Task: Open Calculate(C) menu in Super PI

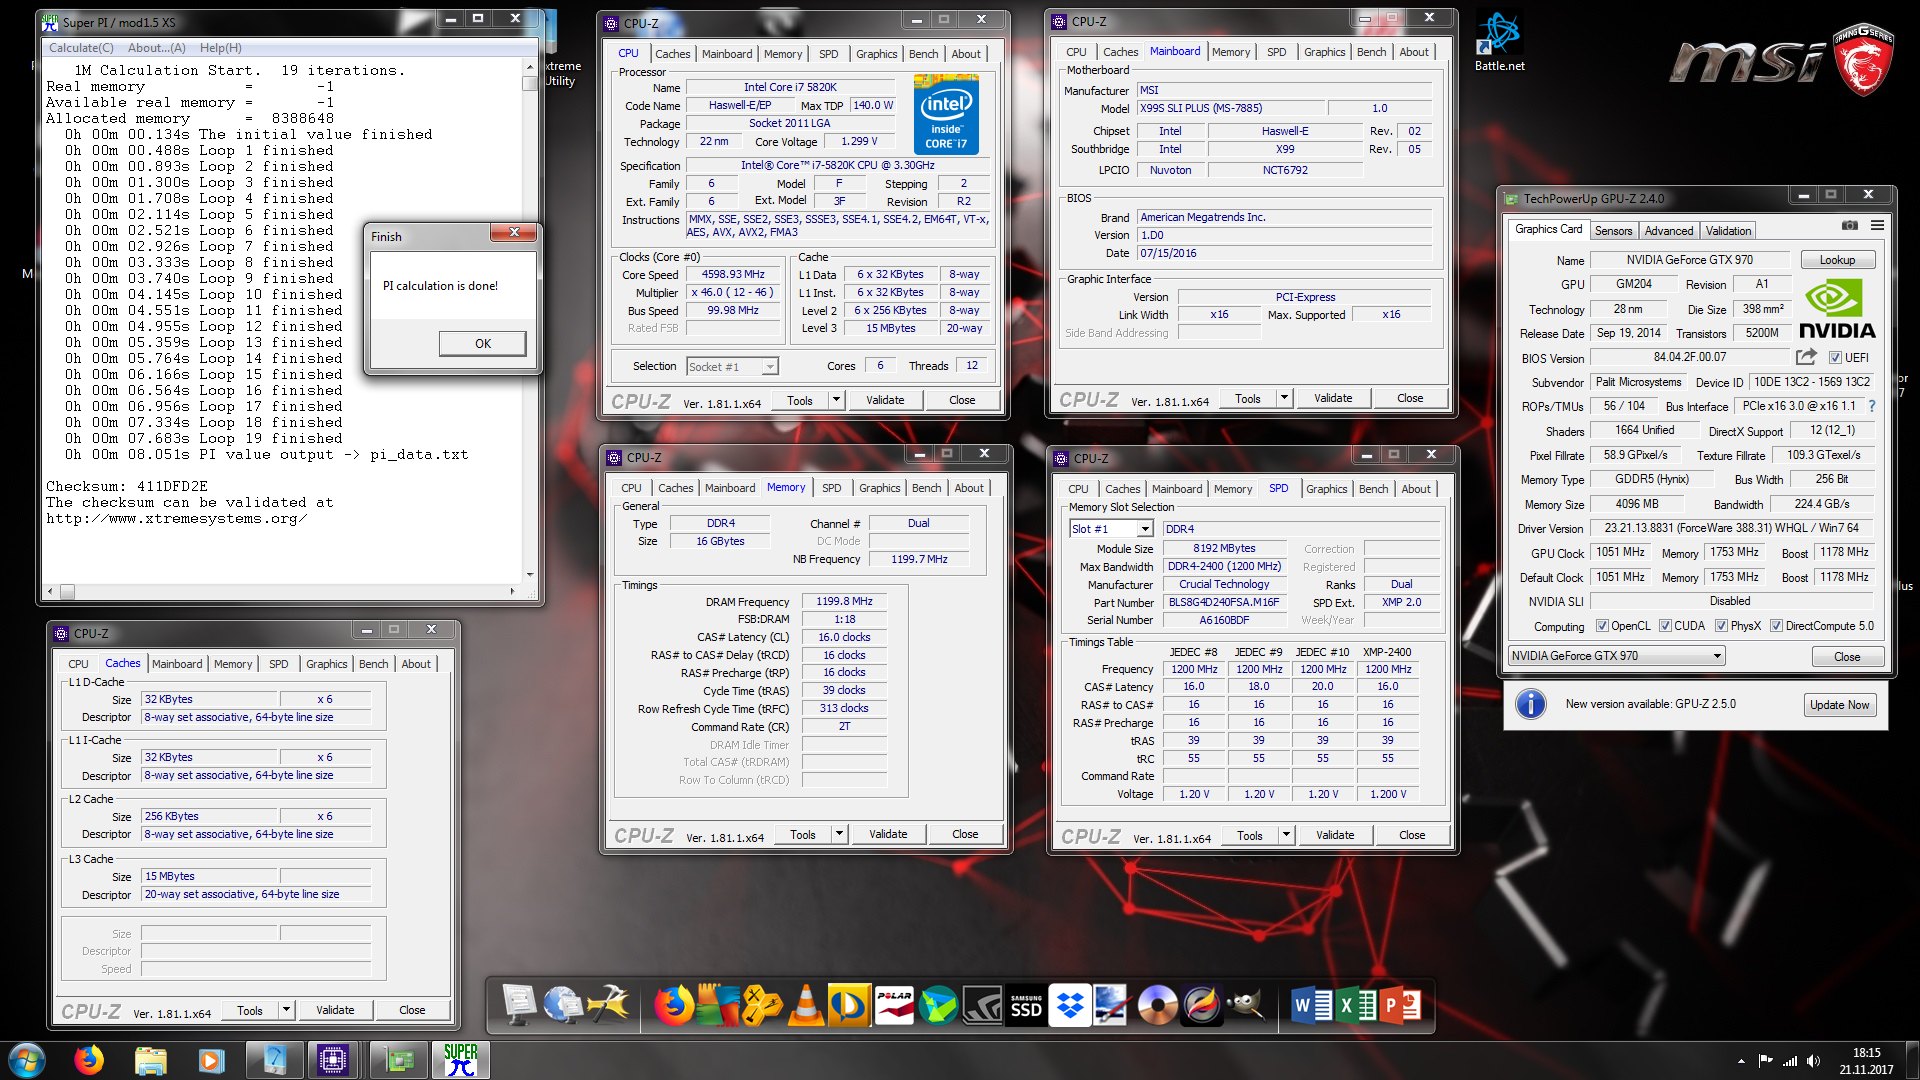Action: [81, 48]
